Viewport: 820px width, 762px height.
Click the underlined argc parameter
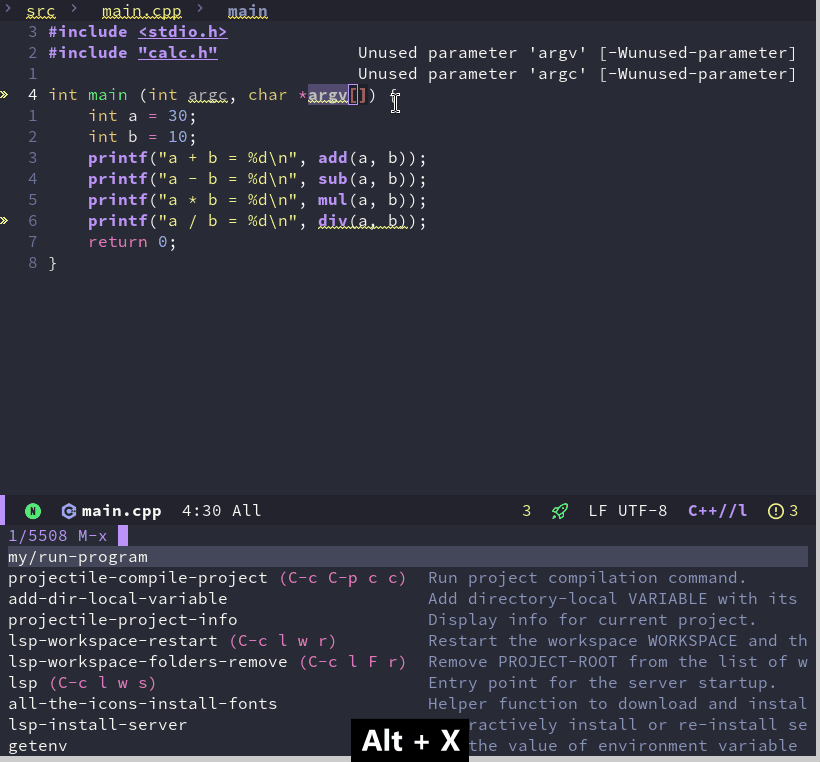click(208, 95)
